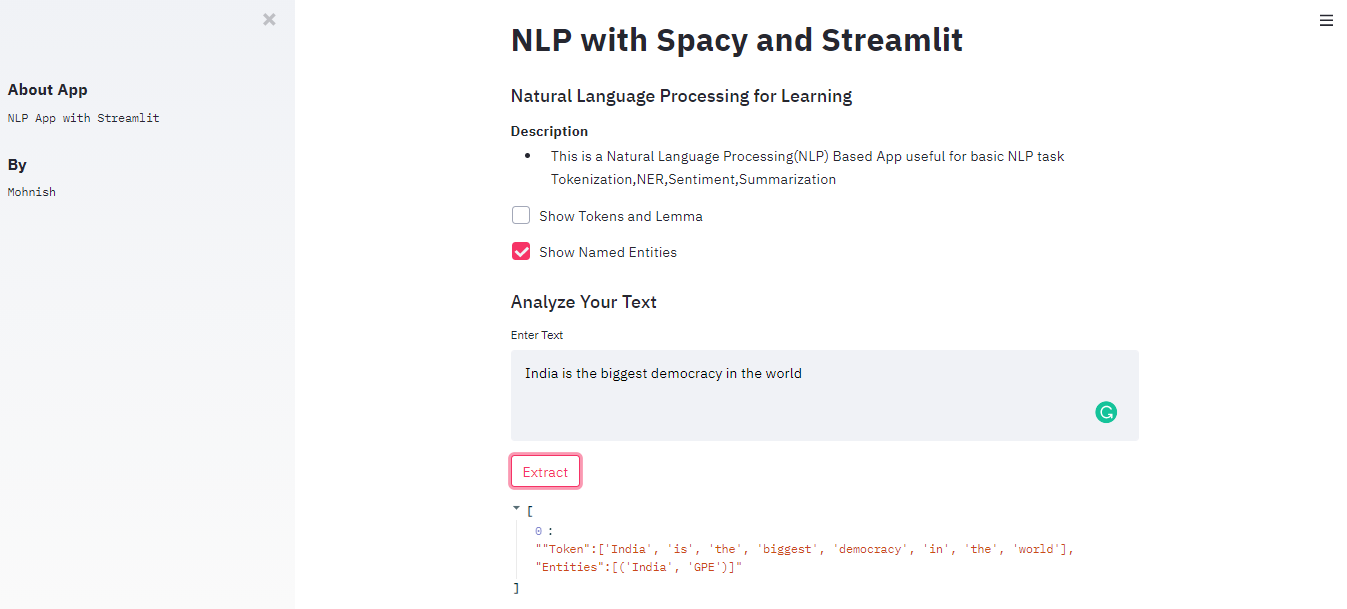Close the About App sidebar
Screen dimensions: 1347x609
(x=268, y=19)
